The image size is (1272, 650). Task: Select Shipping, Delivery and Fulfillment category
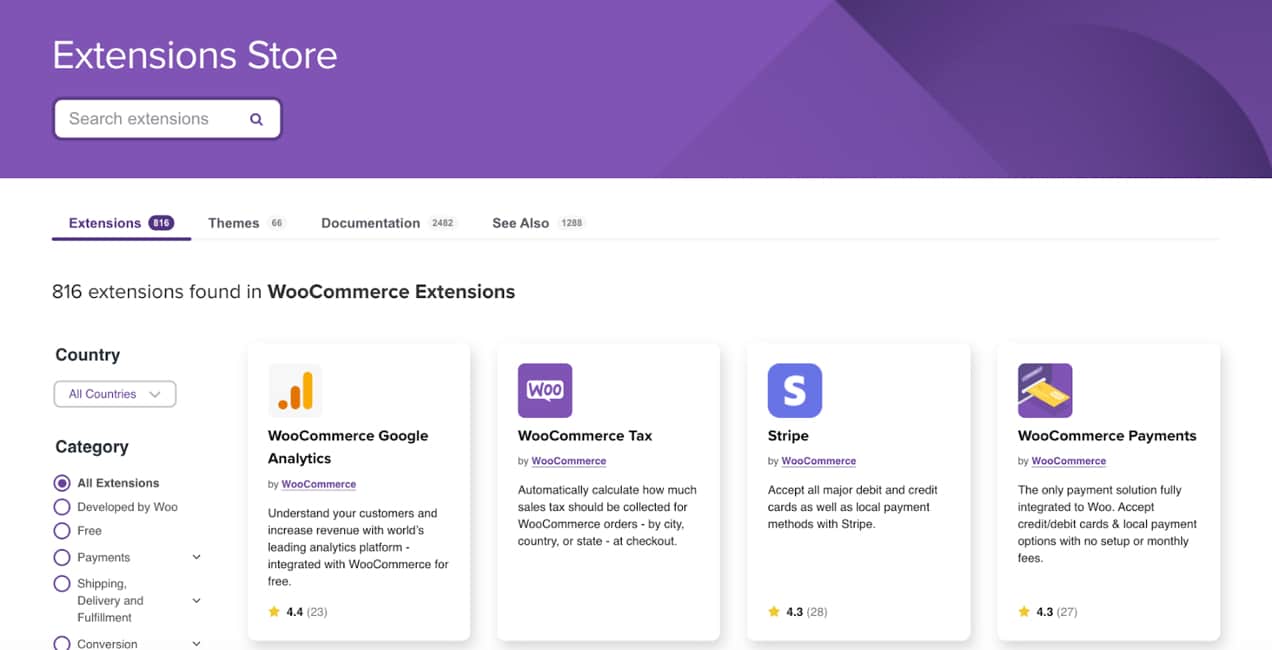(x=62, y=584)
